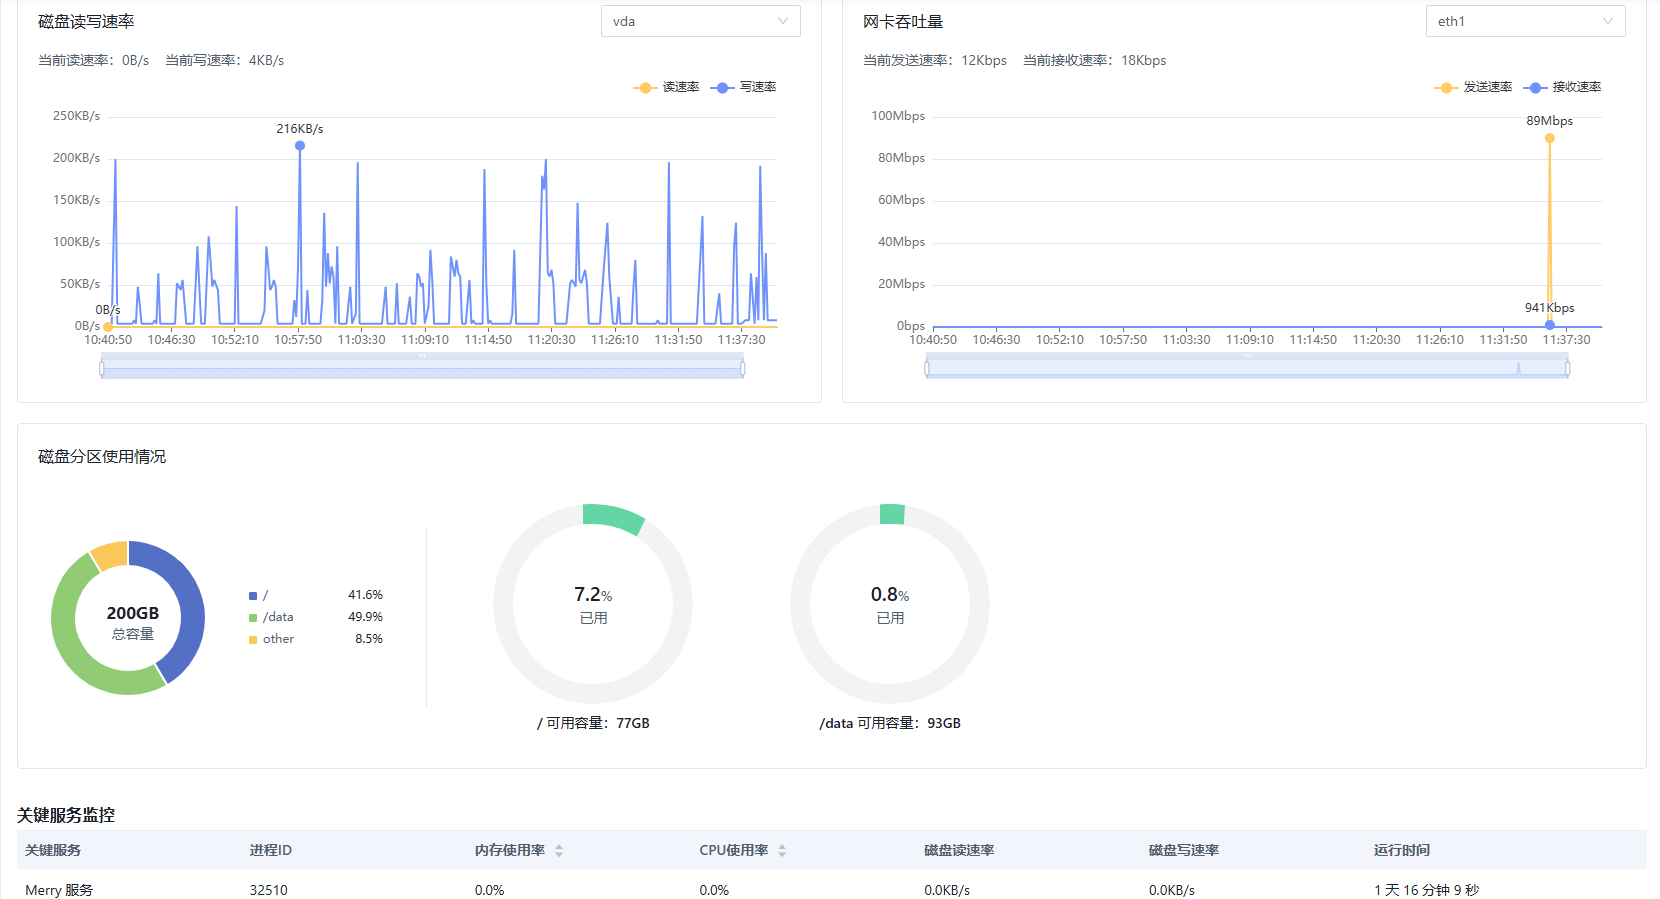Screen dimensions: 1660x899
Task: Click the 网卡吞吐量 panel title
Action: pos(903,21)
